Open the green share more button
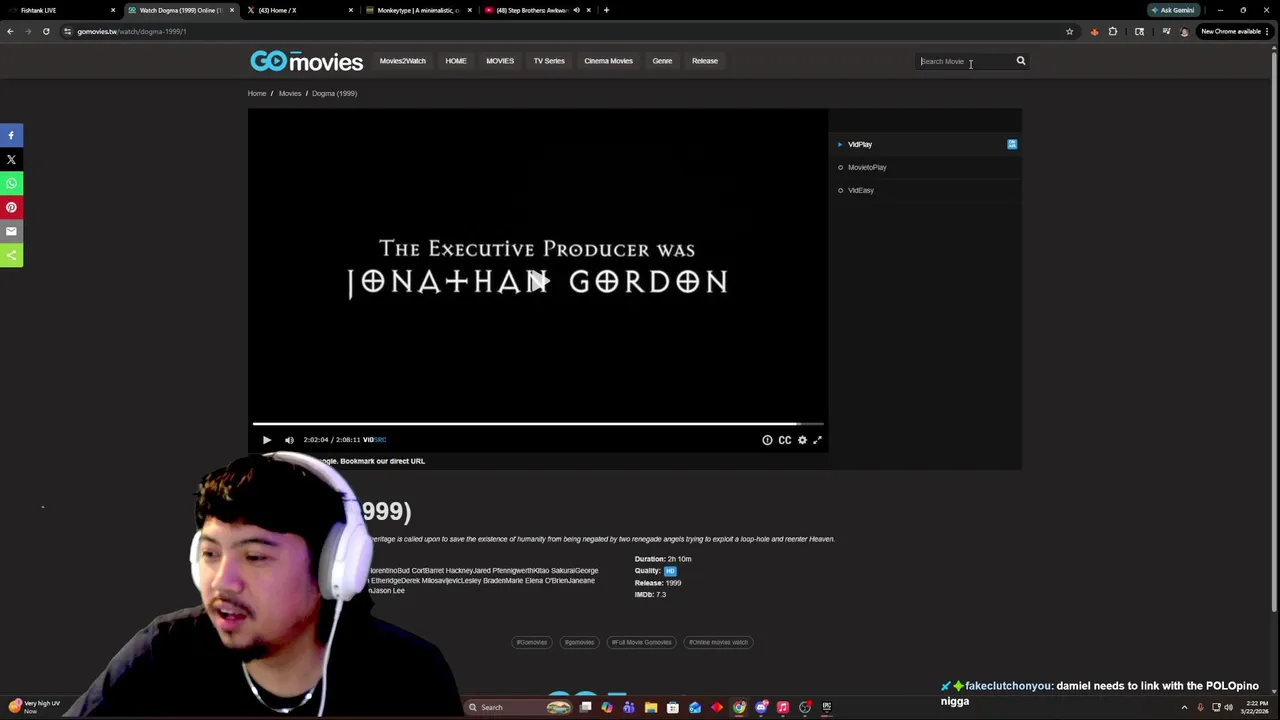1280x720 pixels. tap(11, 256)
